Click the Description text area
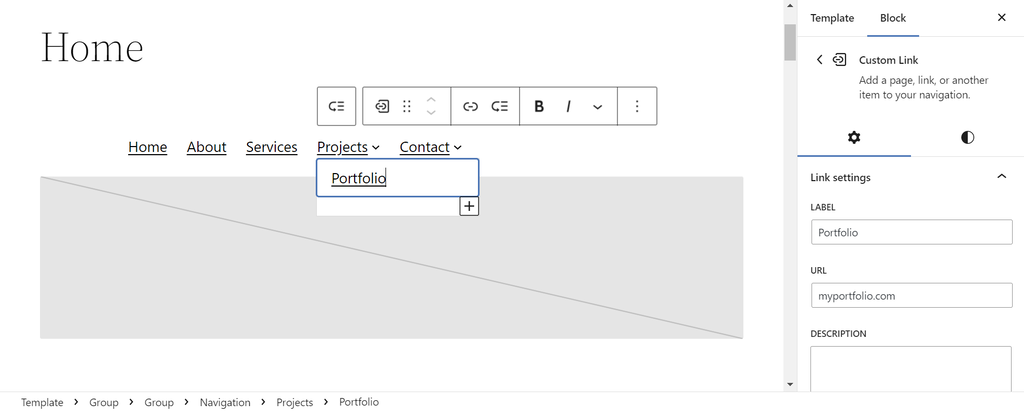The height and width of the screenshot is (411, 1024). (911, 370)
